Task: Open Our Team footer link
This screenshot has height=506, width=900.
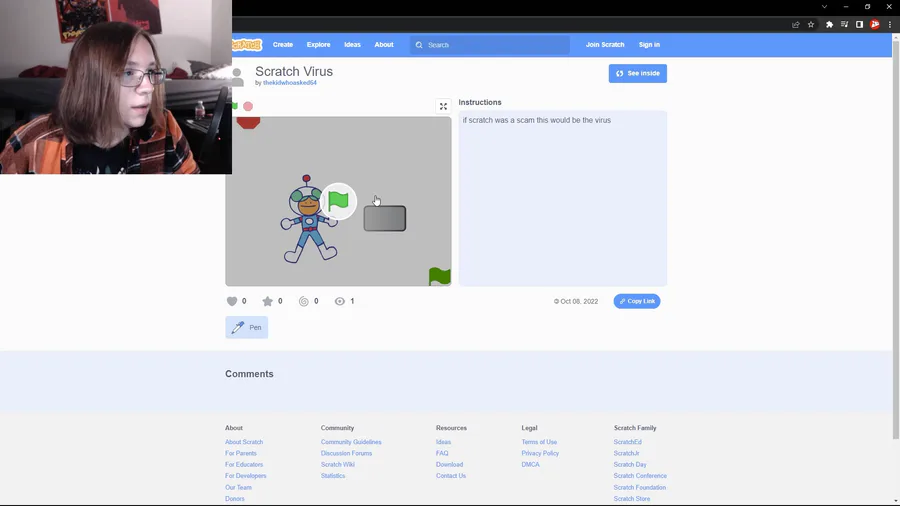Action: pos(238,488)
